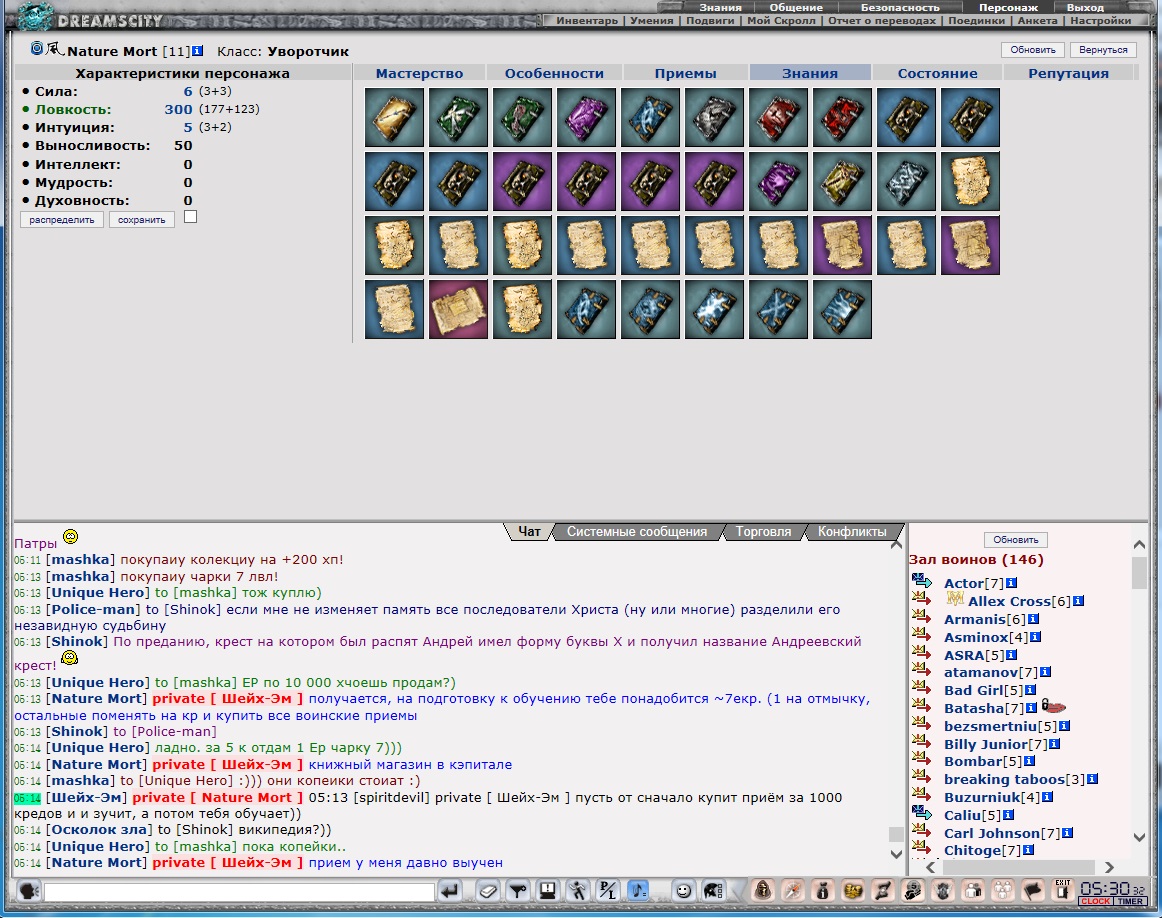Select the parchment map on pink background

458,309
